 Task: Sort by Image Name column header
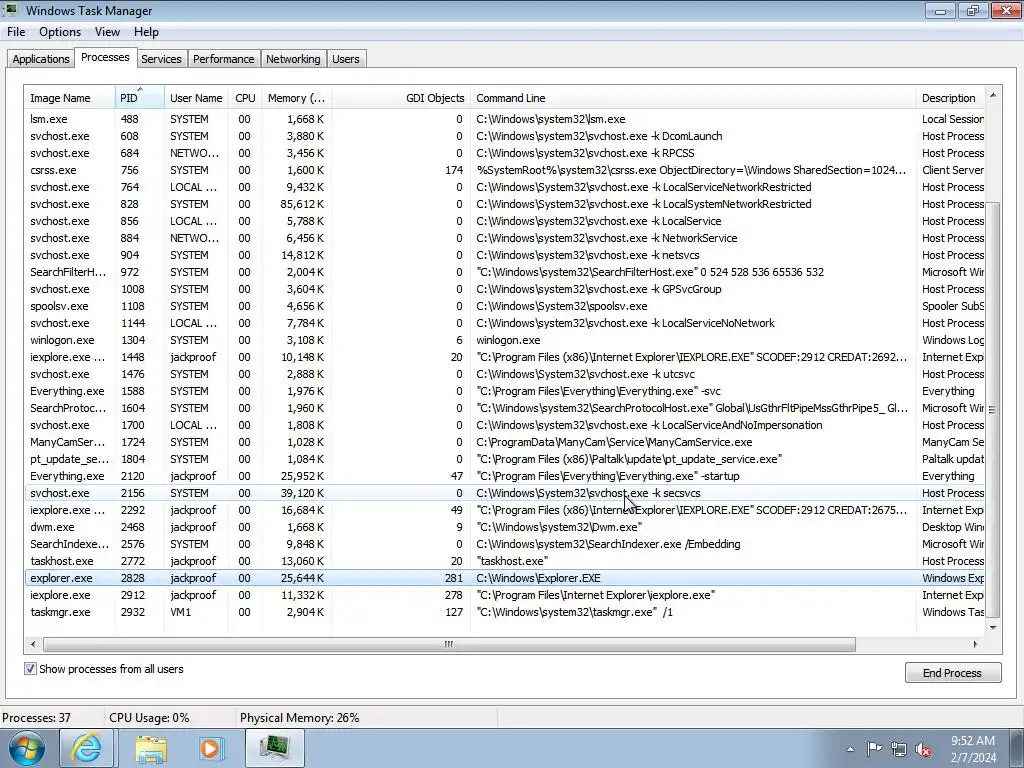[70, 98]
